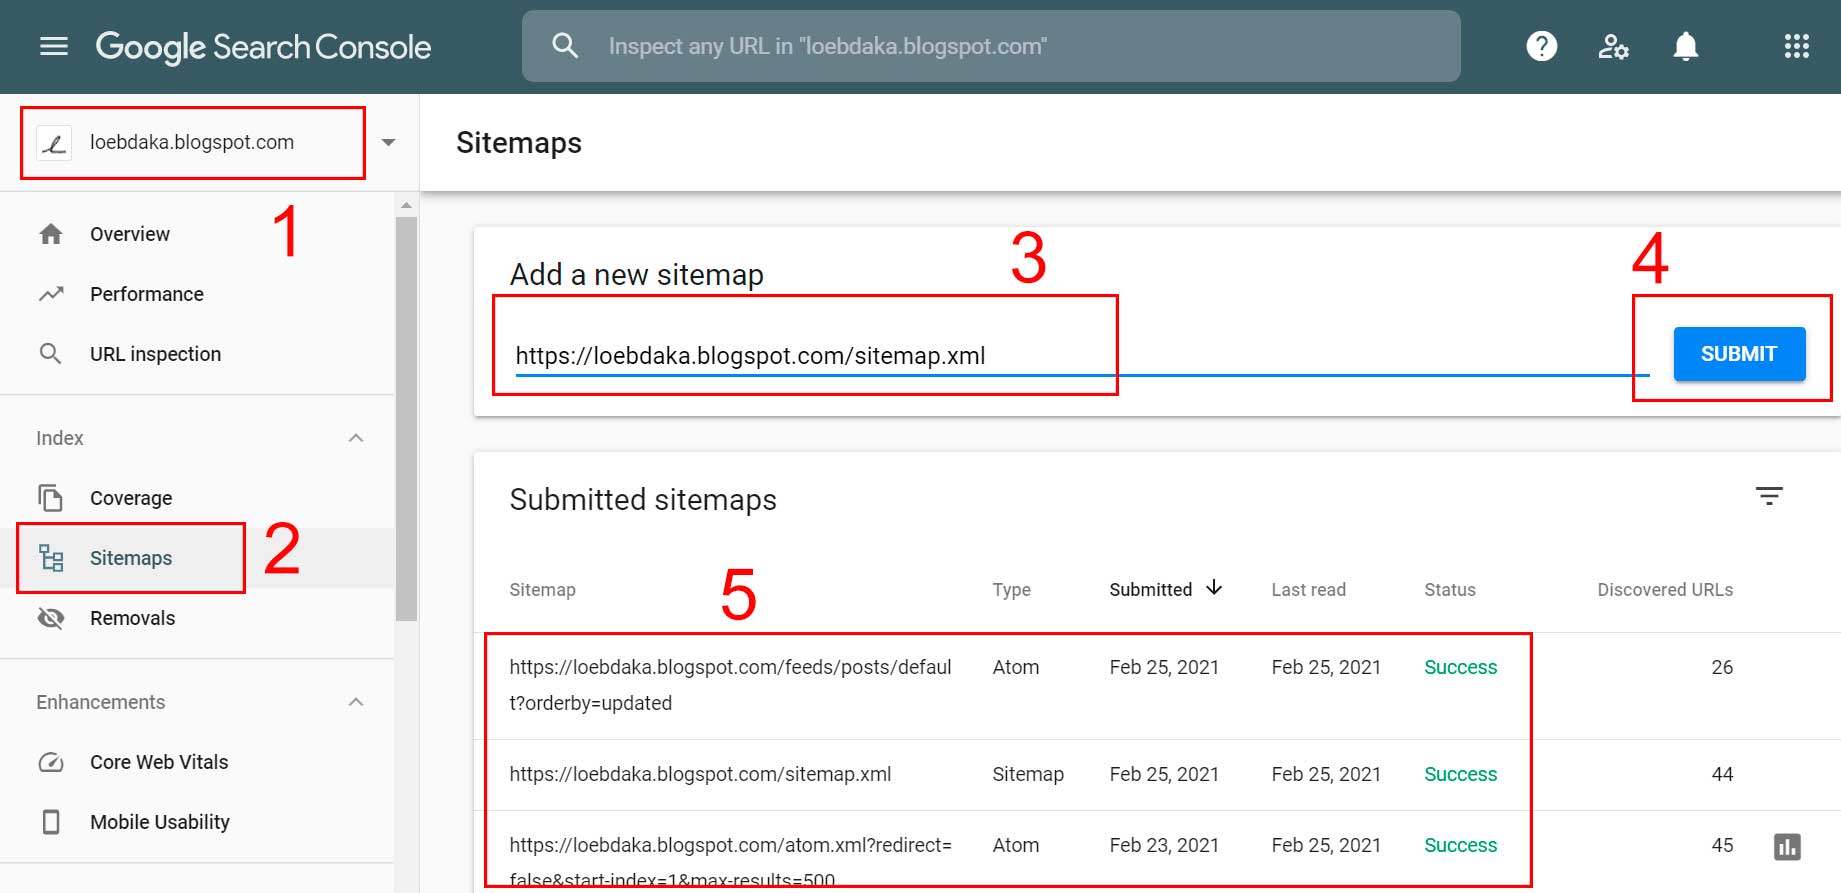Click sidebar scrollbar up arrow
This screenshot has height=893, width=1841.
[406, 205]
